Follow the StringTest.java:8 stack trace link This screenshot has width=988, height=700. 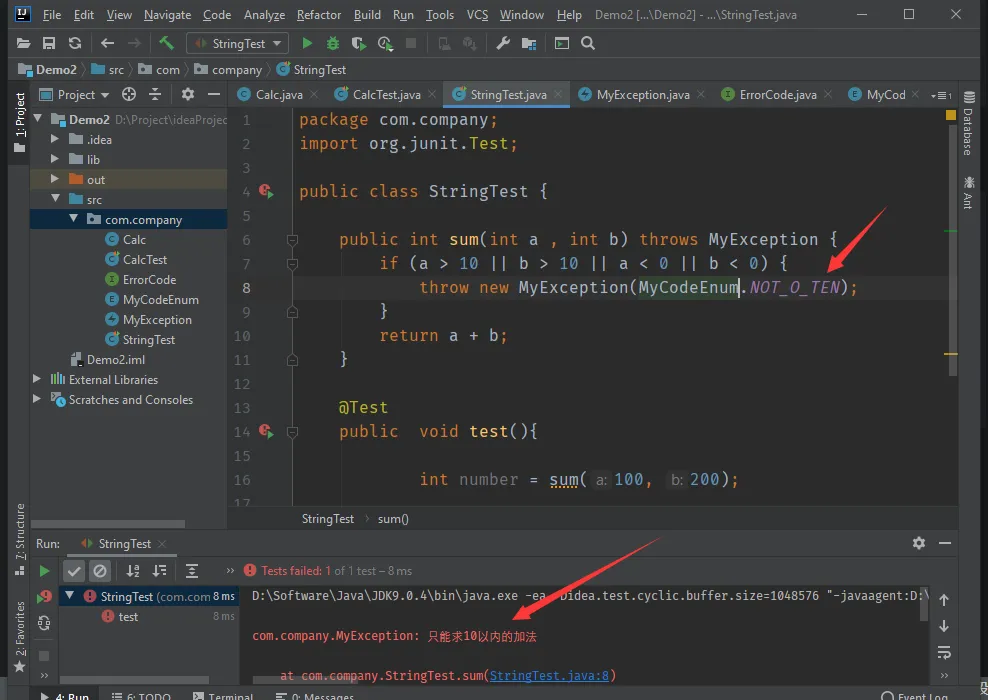point(549,676)
